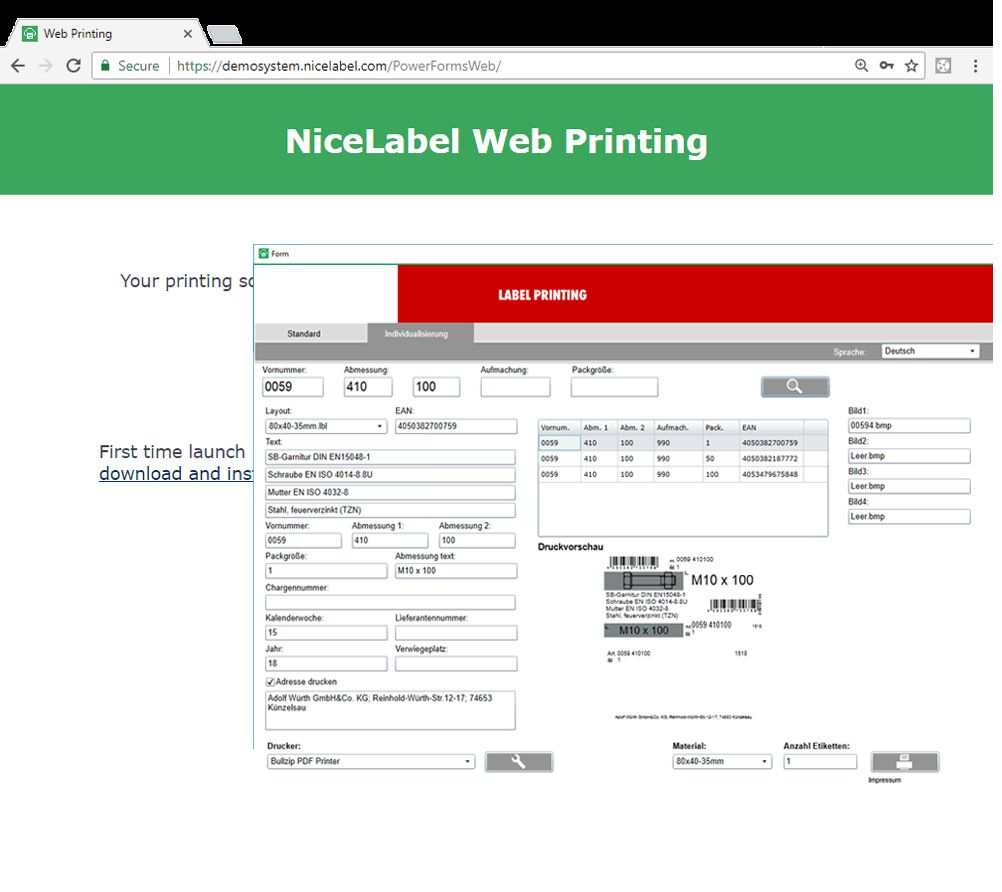Click the Form window icon

(x=263, y=254)
